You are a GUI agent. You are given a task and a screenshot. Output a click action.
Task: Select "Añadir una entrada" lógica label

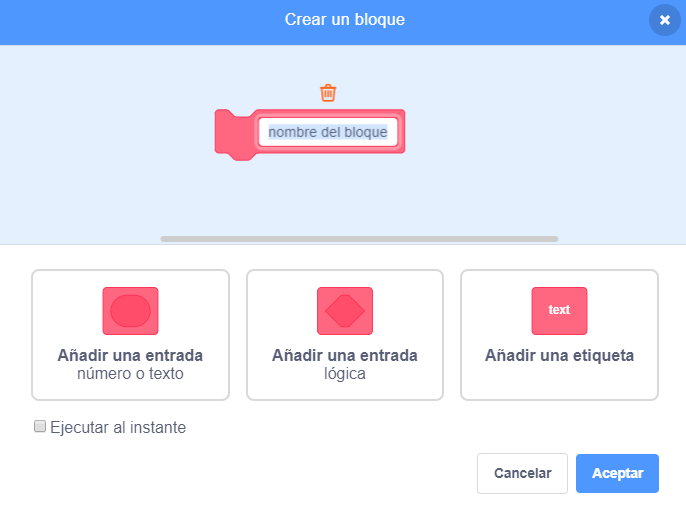(345, 355)
